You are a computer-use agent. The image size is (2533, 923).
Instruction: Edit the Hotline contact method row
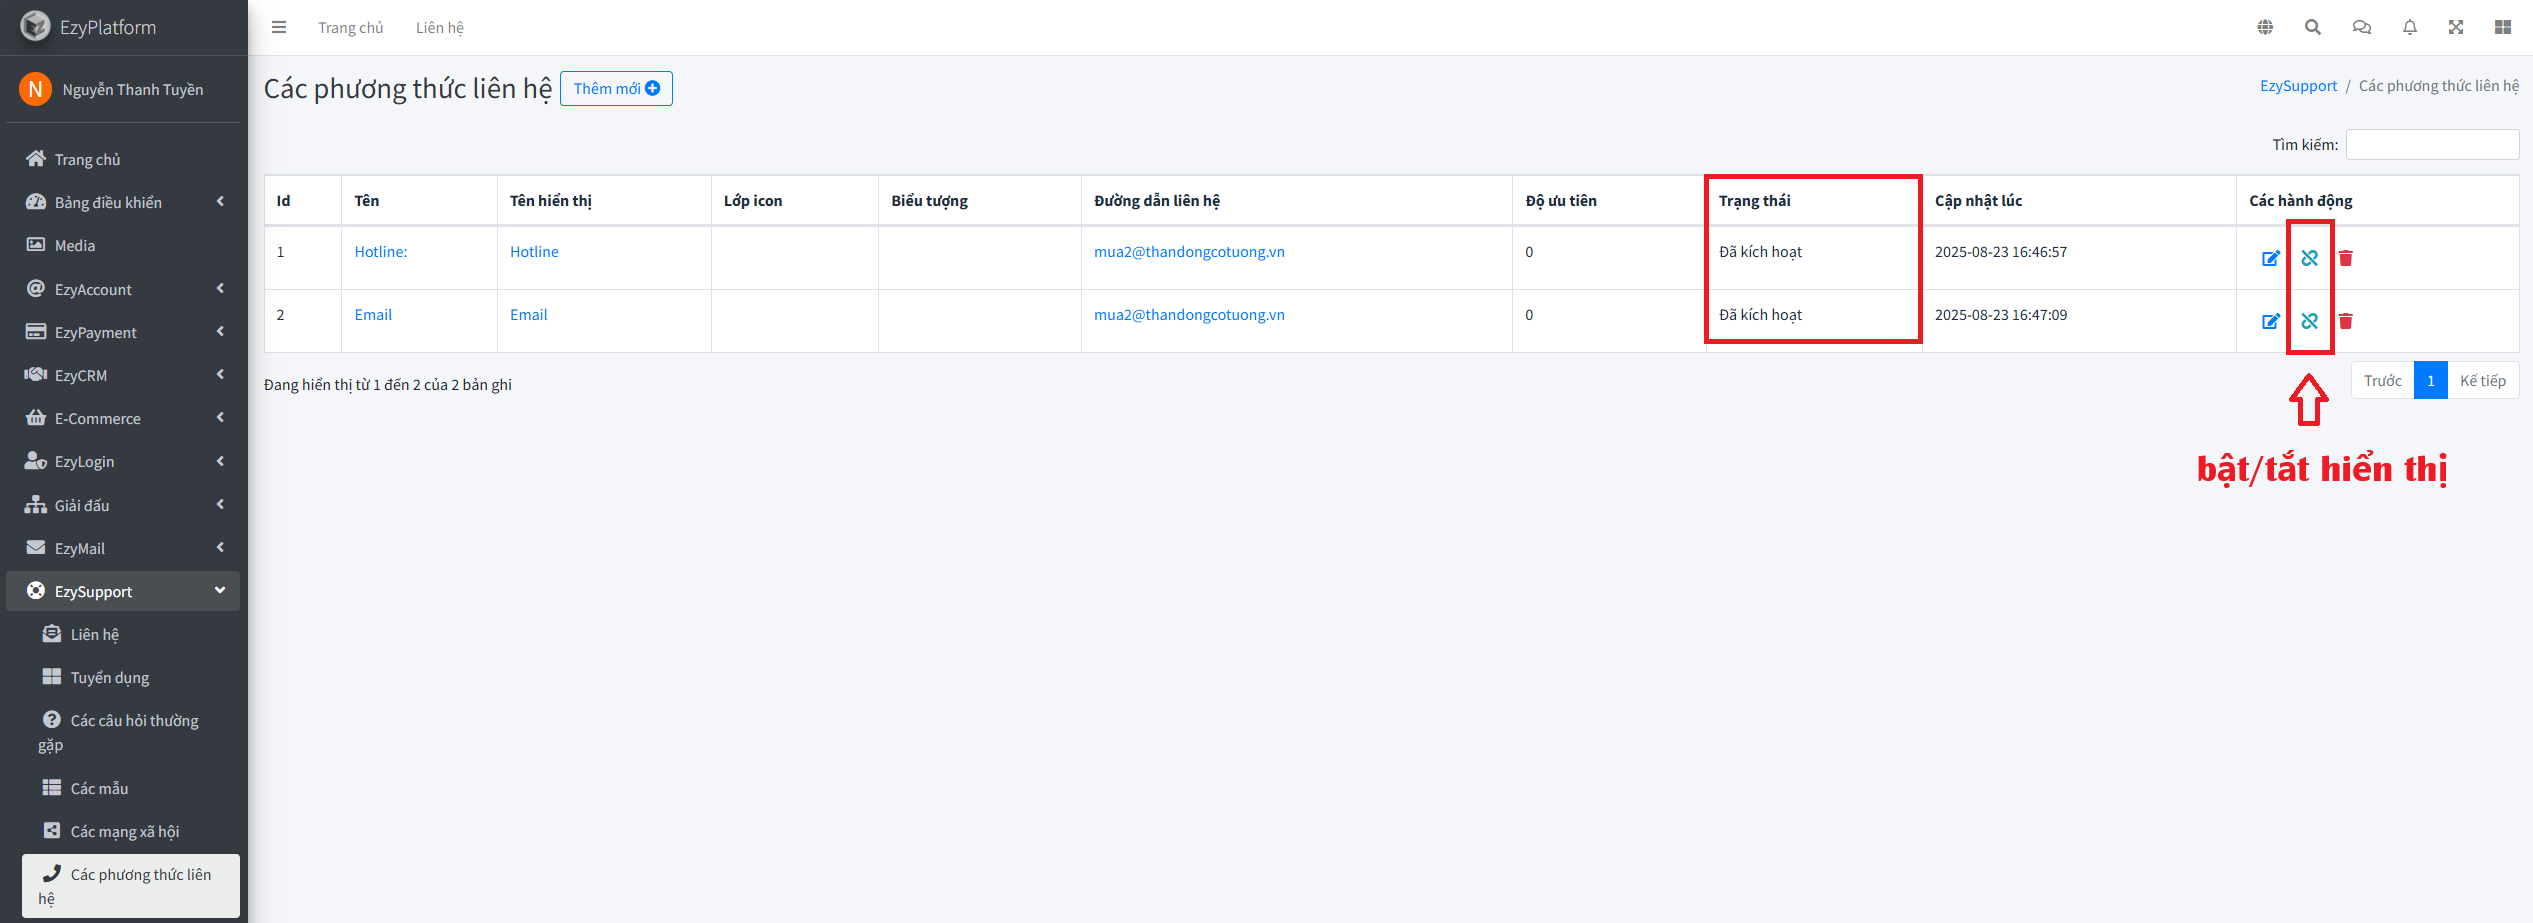click(x=2271, y=258)
